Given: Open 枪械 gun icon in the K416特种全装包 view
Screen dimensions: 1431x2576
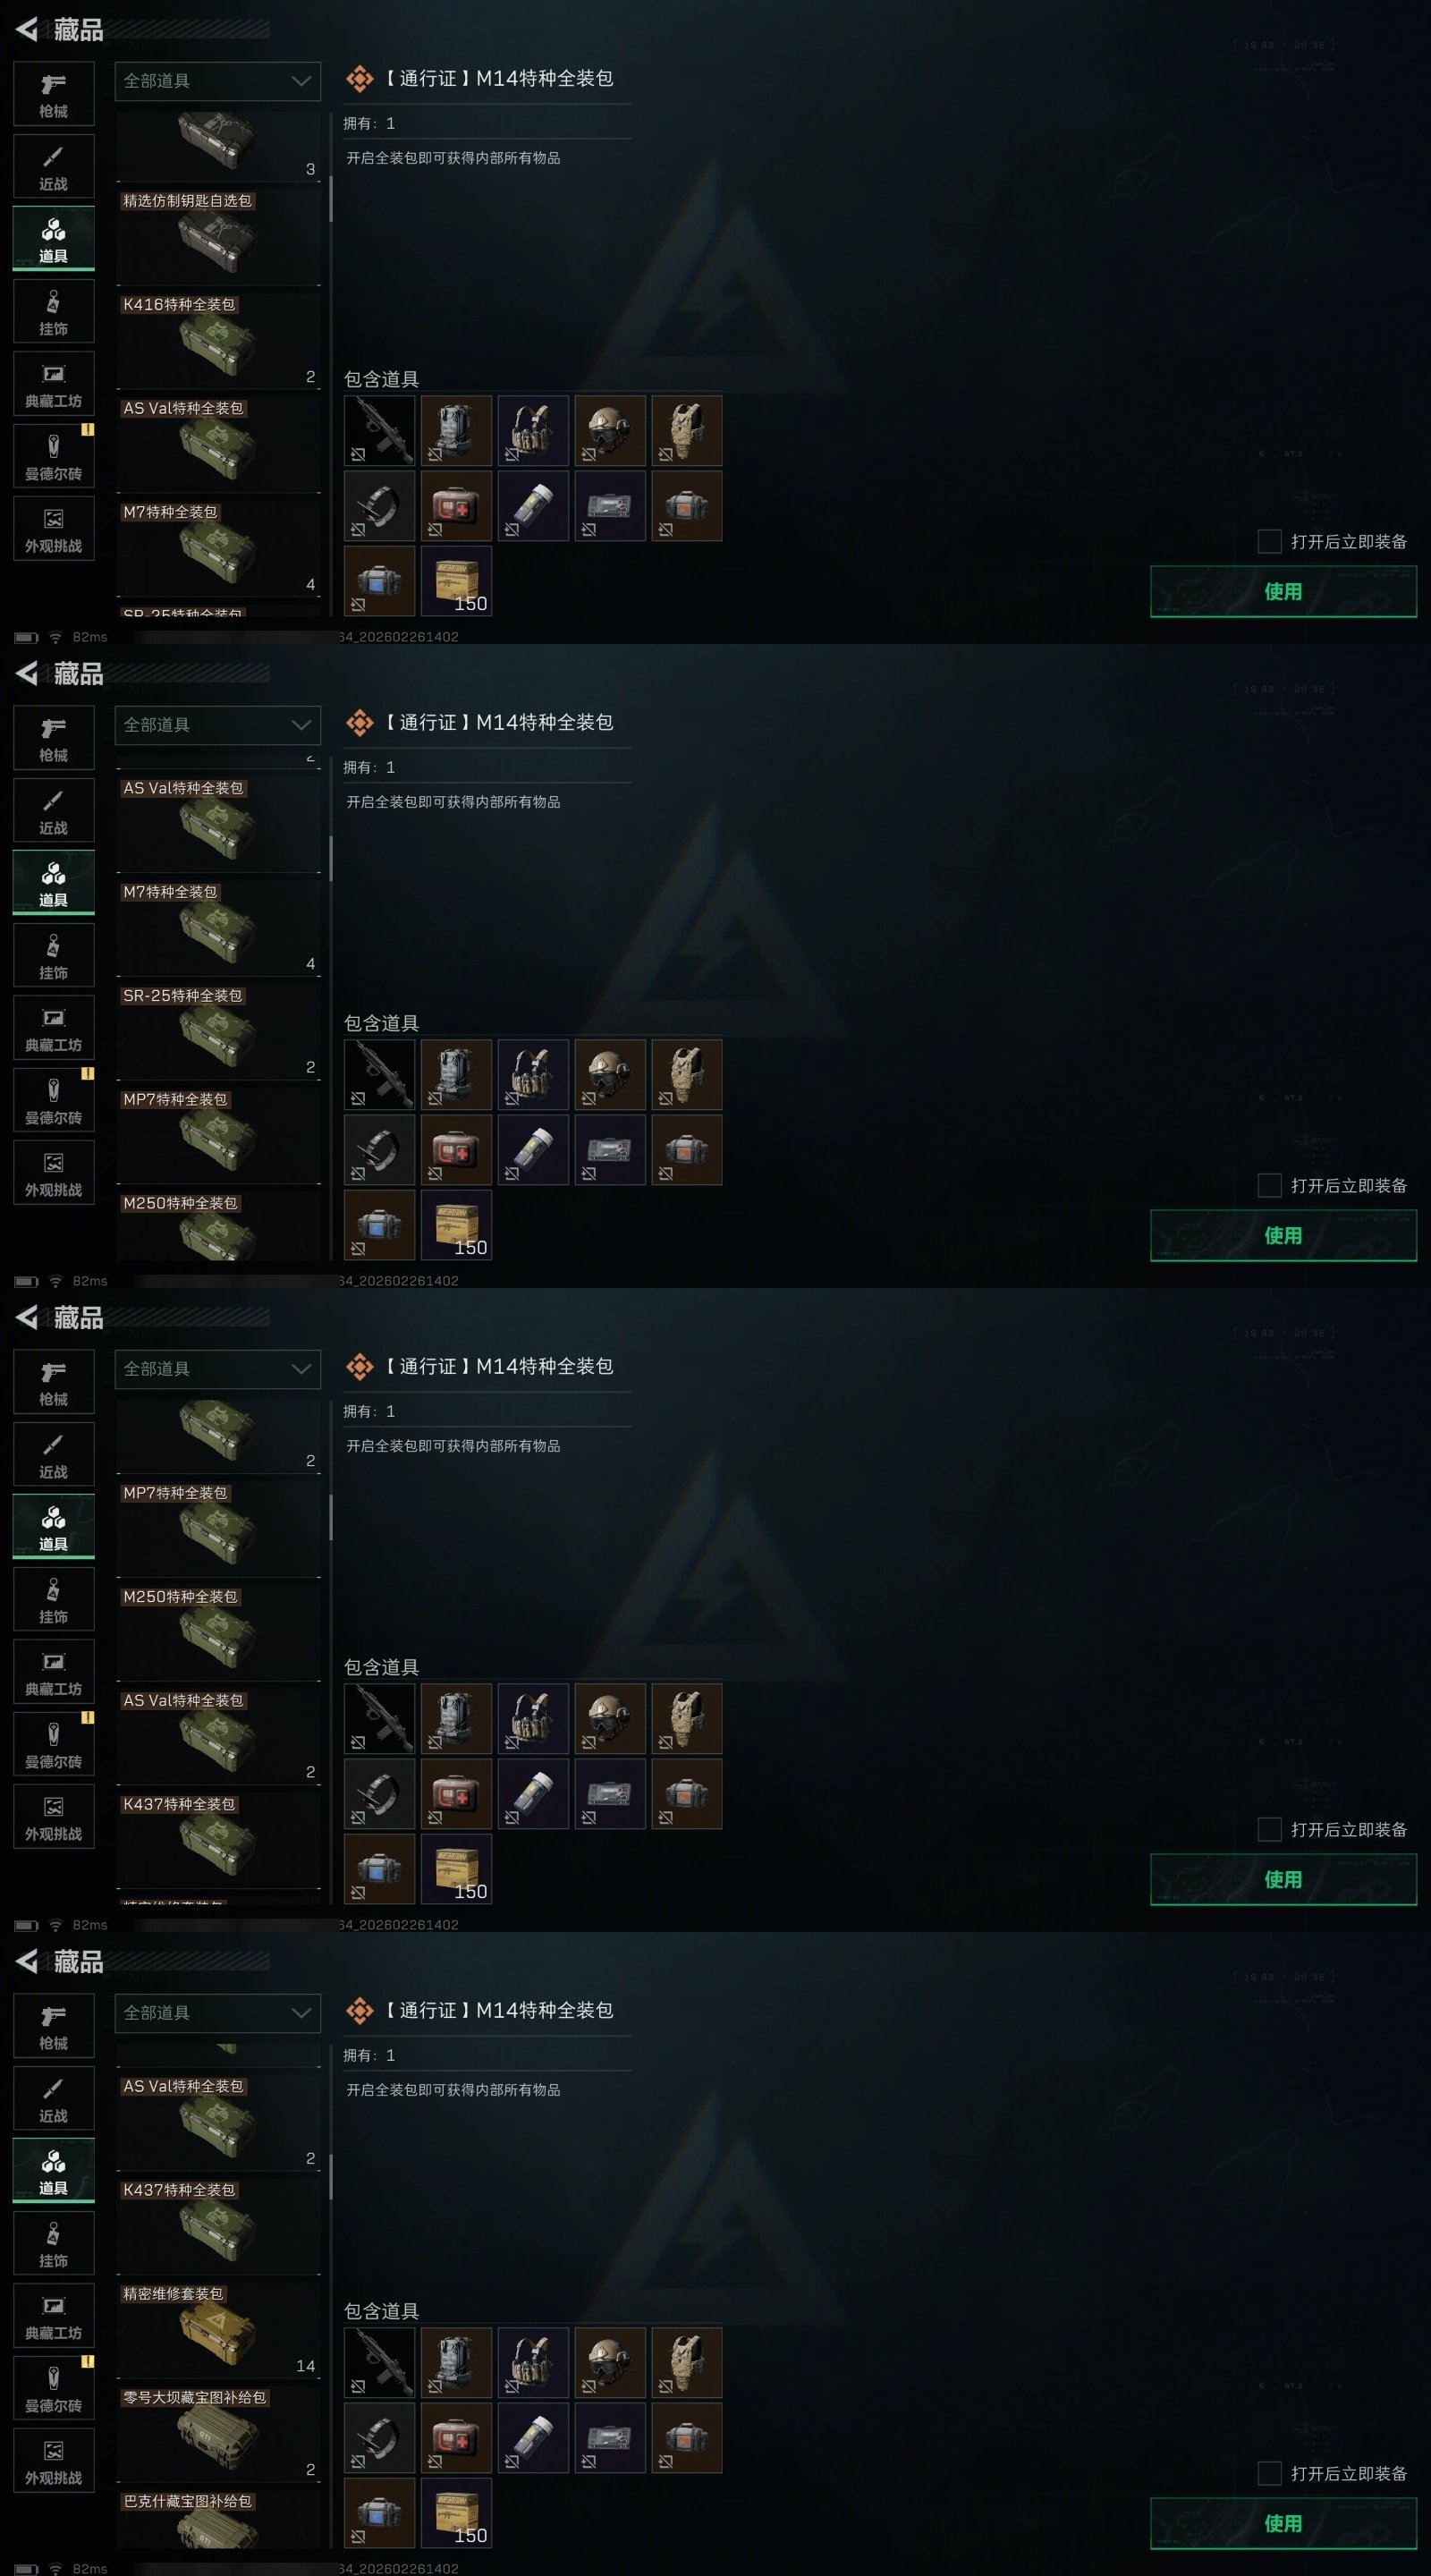Looking at the screenshot, I should pos(54,94).
